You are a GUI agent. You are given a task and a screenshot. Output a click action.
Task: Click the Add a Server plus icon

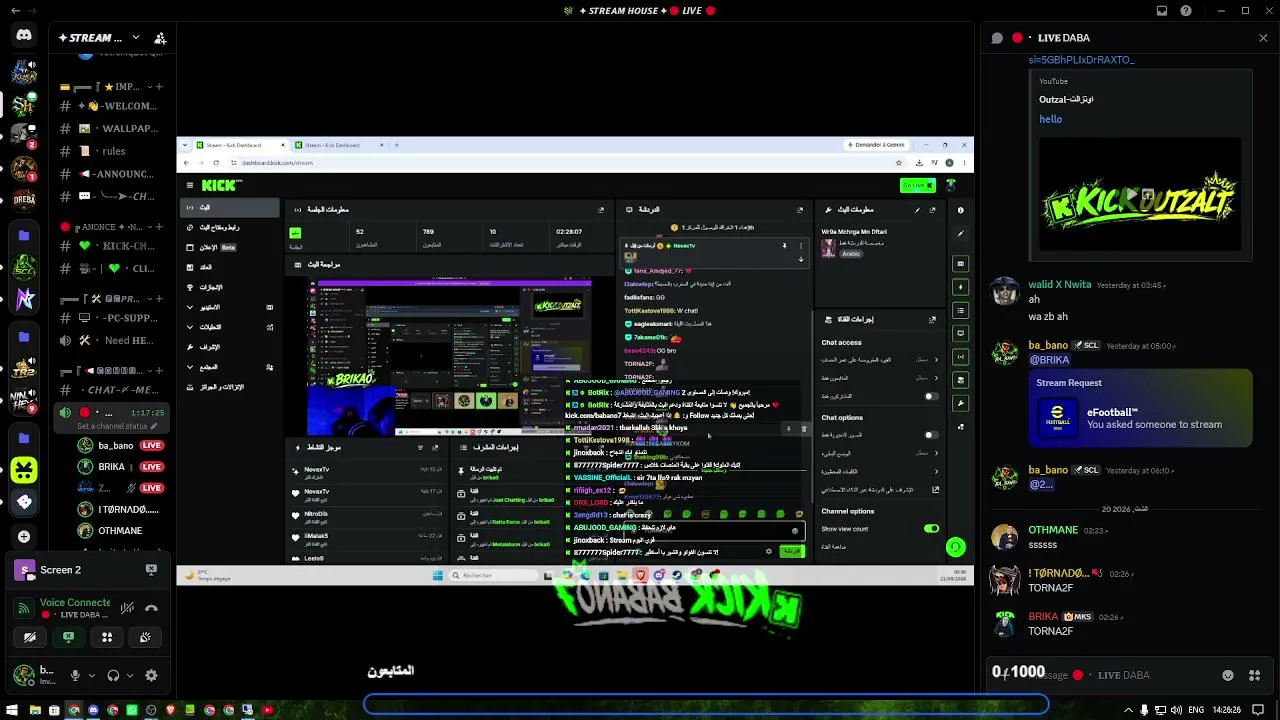click(24, 536)
